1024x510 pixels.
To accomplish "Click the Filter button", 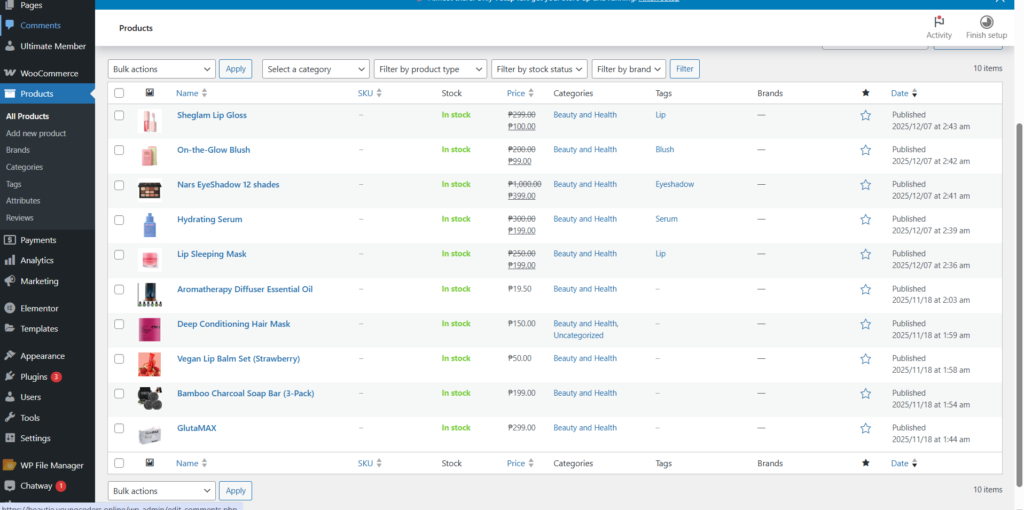I will 684,69.
